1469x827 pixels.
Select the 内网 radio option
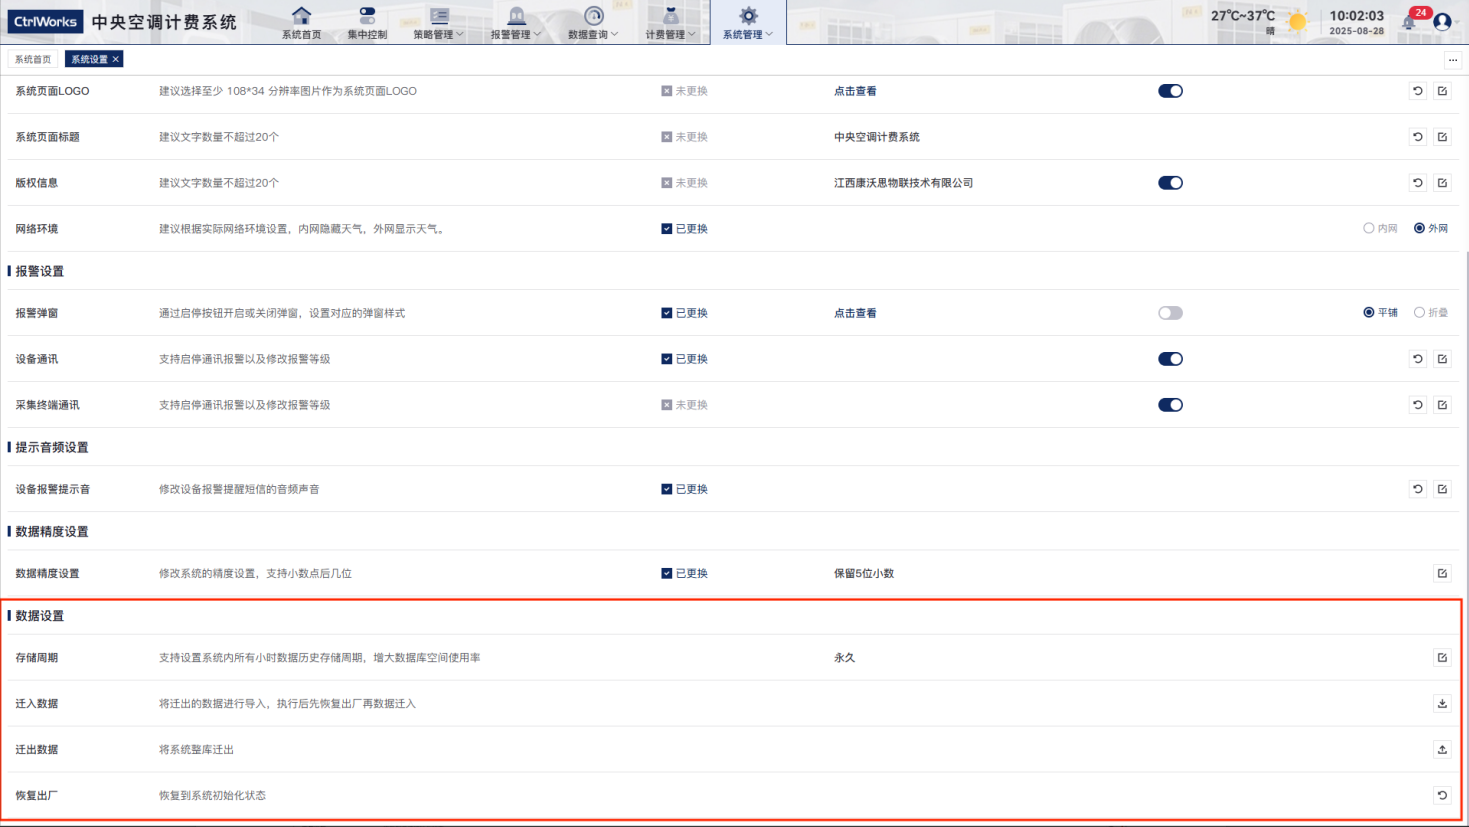point(1369,229)
